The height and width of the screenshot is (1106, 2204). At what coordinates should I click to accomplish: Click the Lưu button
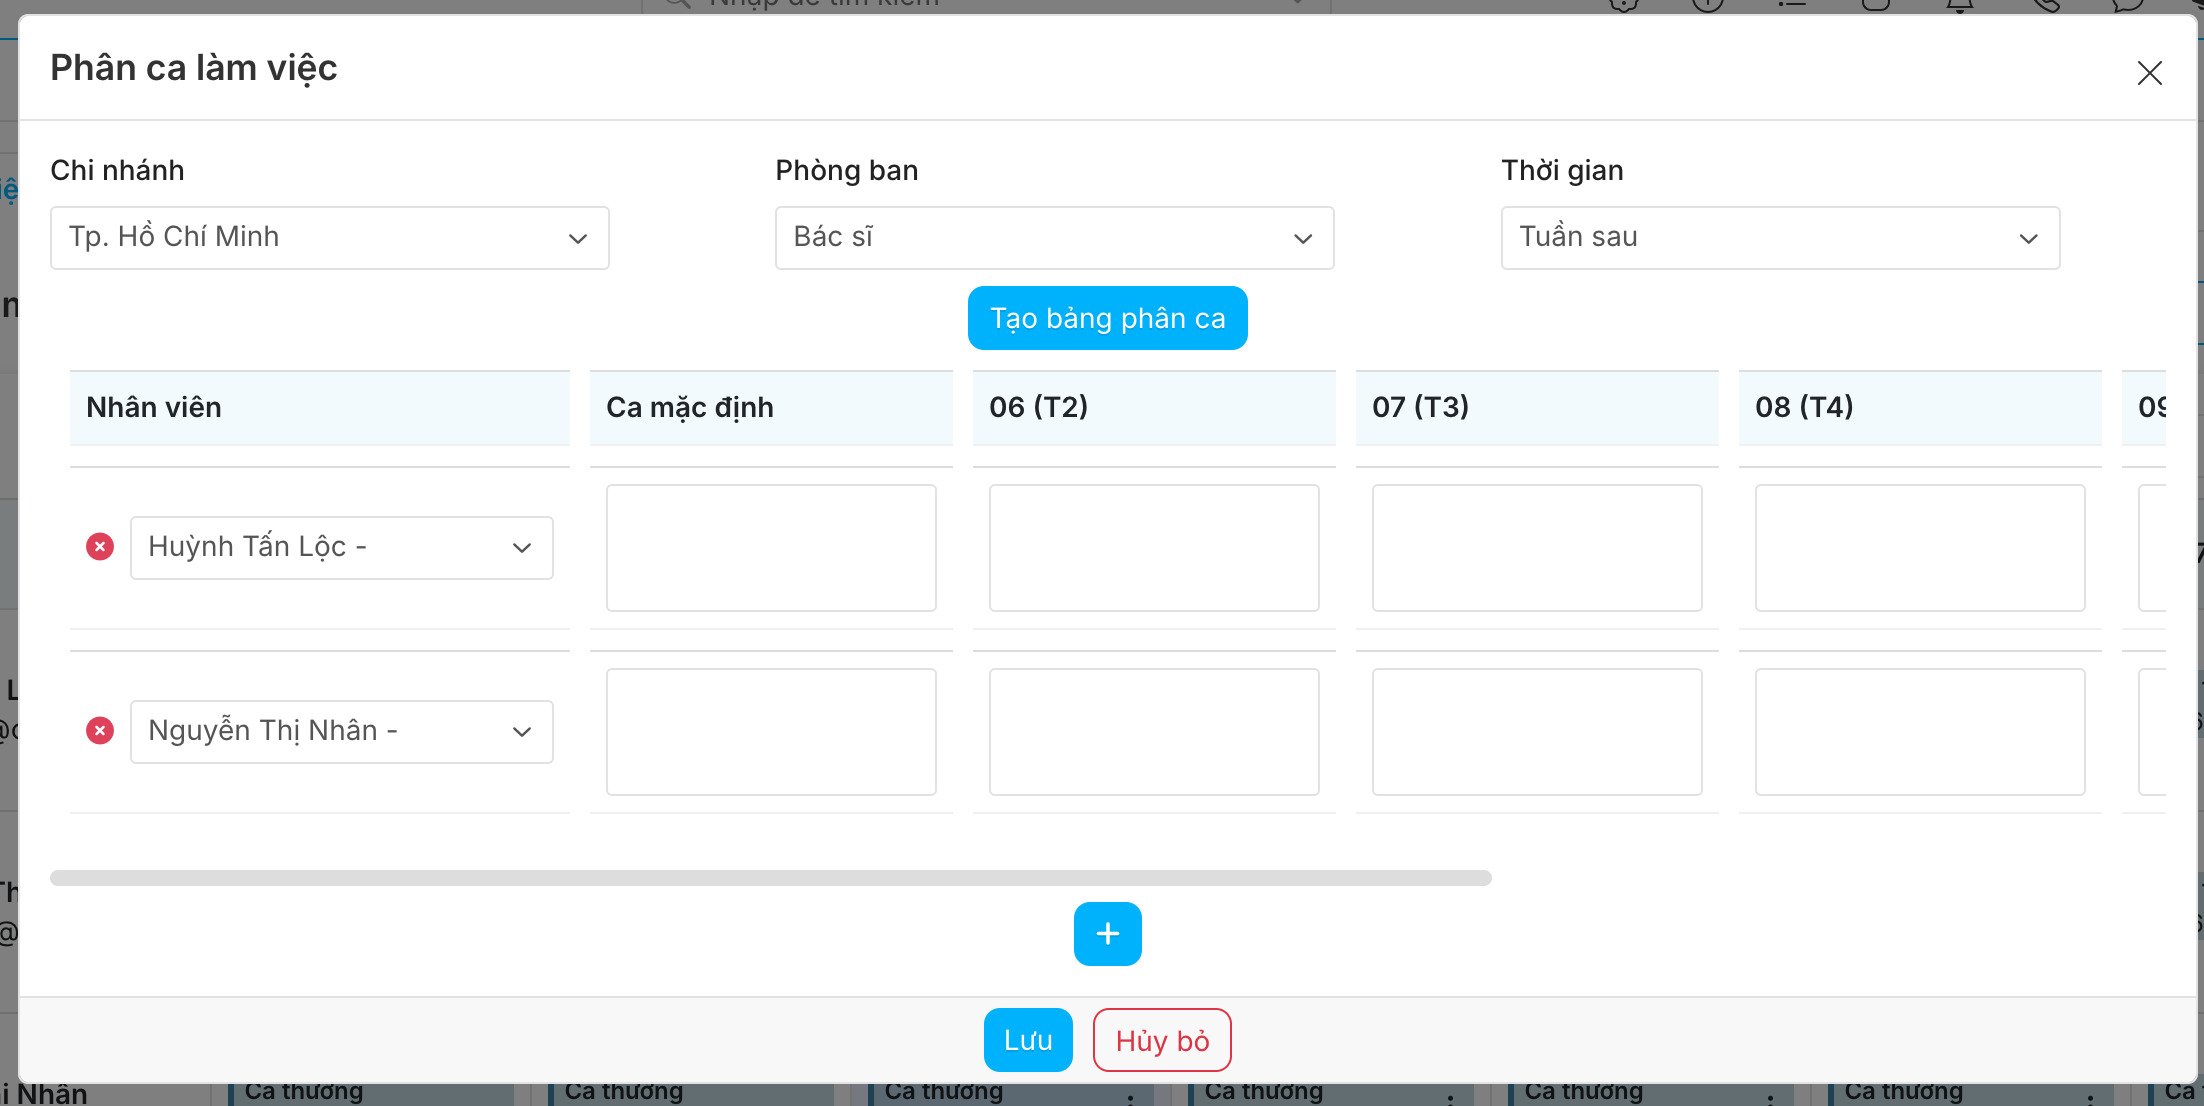pos(1027,1040)
